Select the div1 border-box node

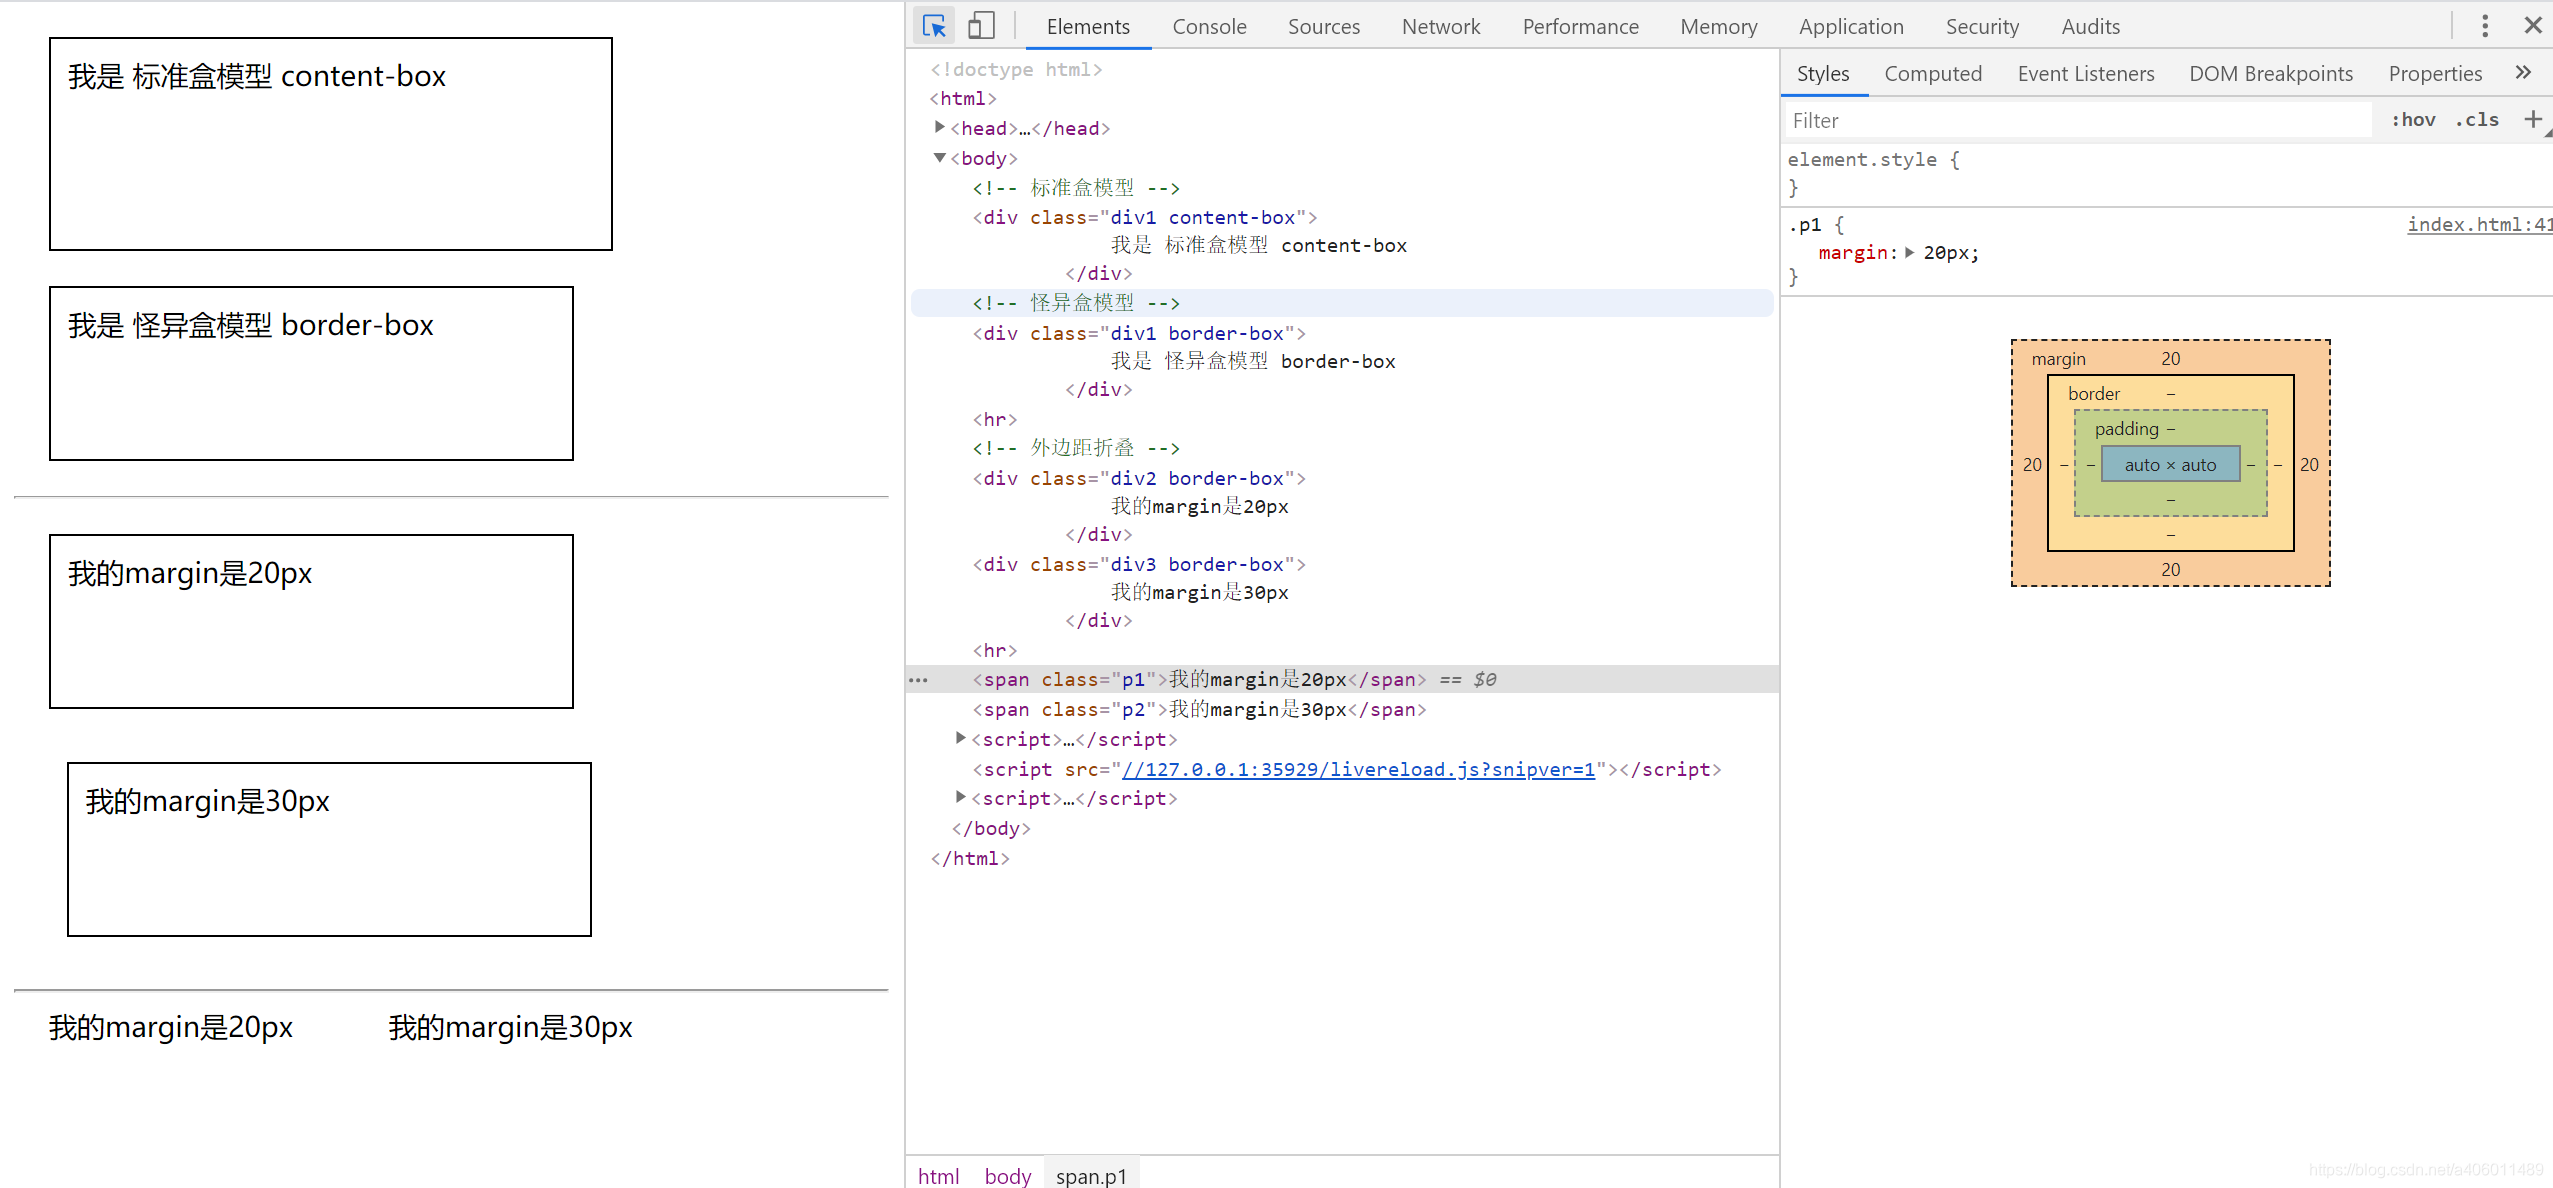pos(1139,333)
